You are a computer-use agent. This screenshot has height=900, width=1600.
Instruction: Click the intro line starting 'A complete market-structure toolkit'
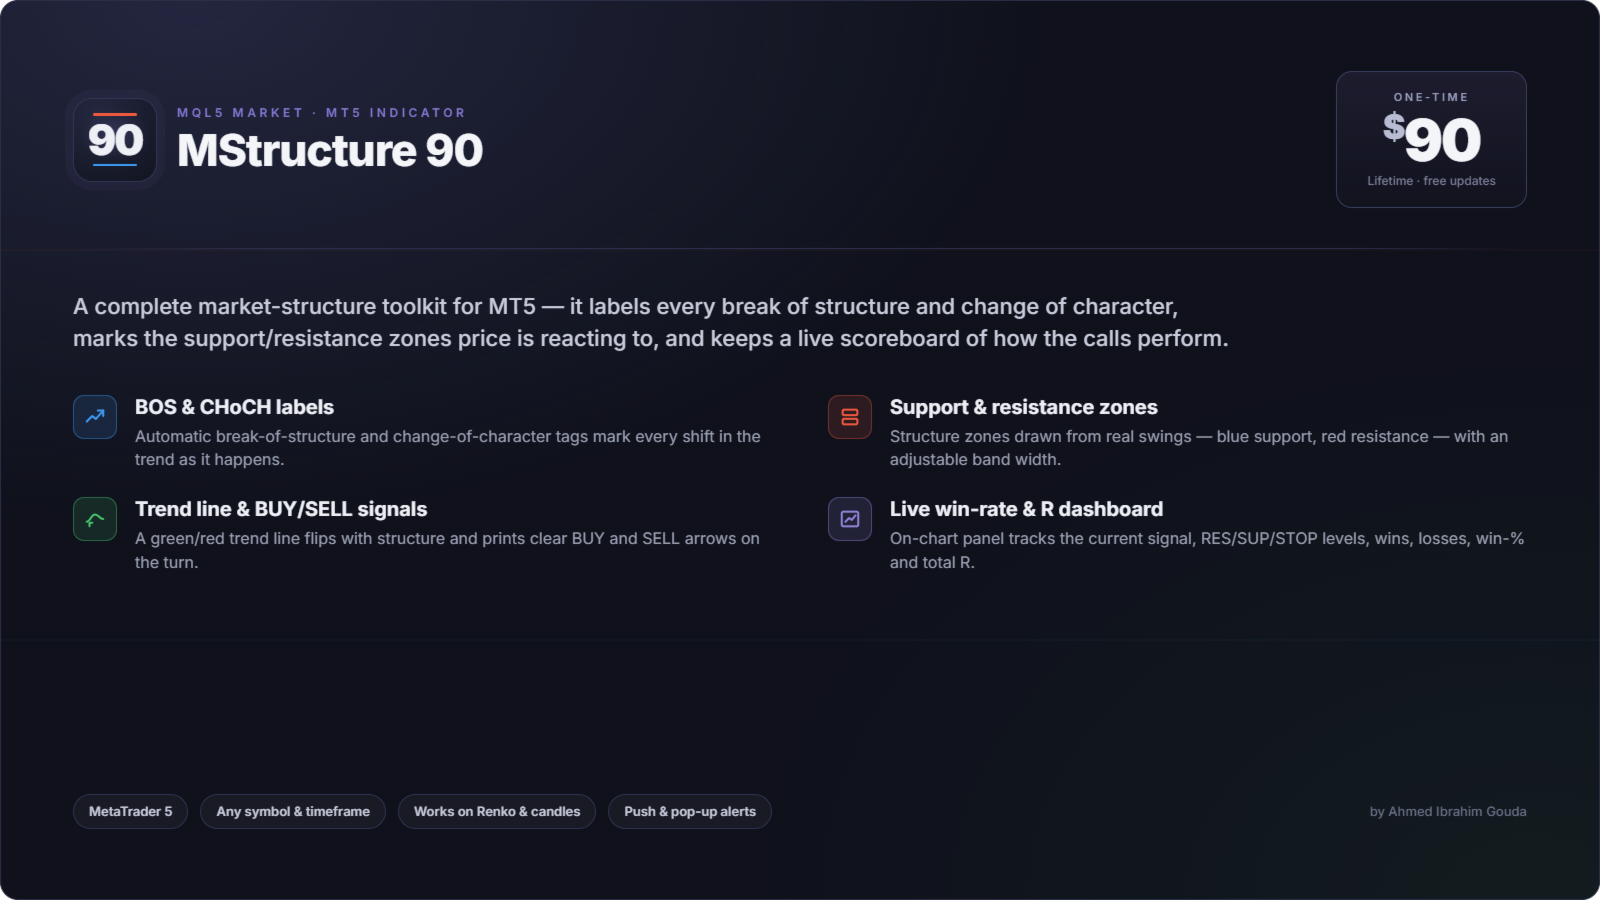651,322
